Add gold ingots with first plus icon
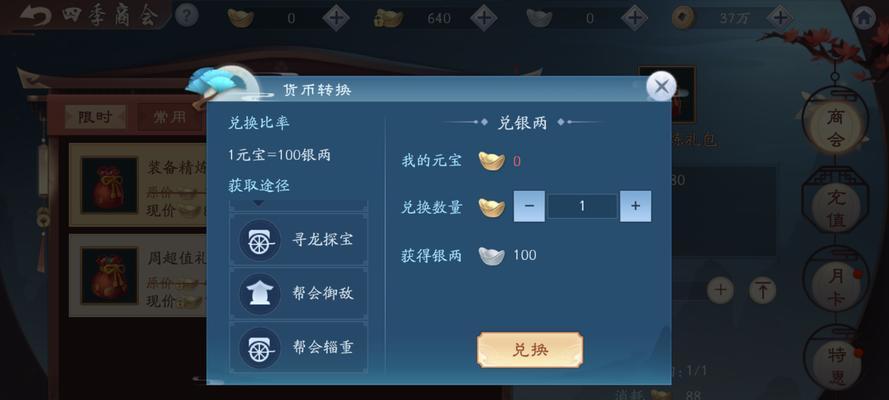The width and height of the screenshot is (889, 400). click(x=336, y=18)
